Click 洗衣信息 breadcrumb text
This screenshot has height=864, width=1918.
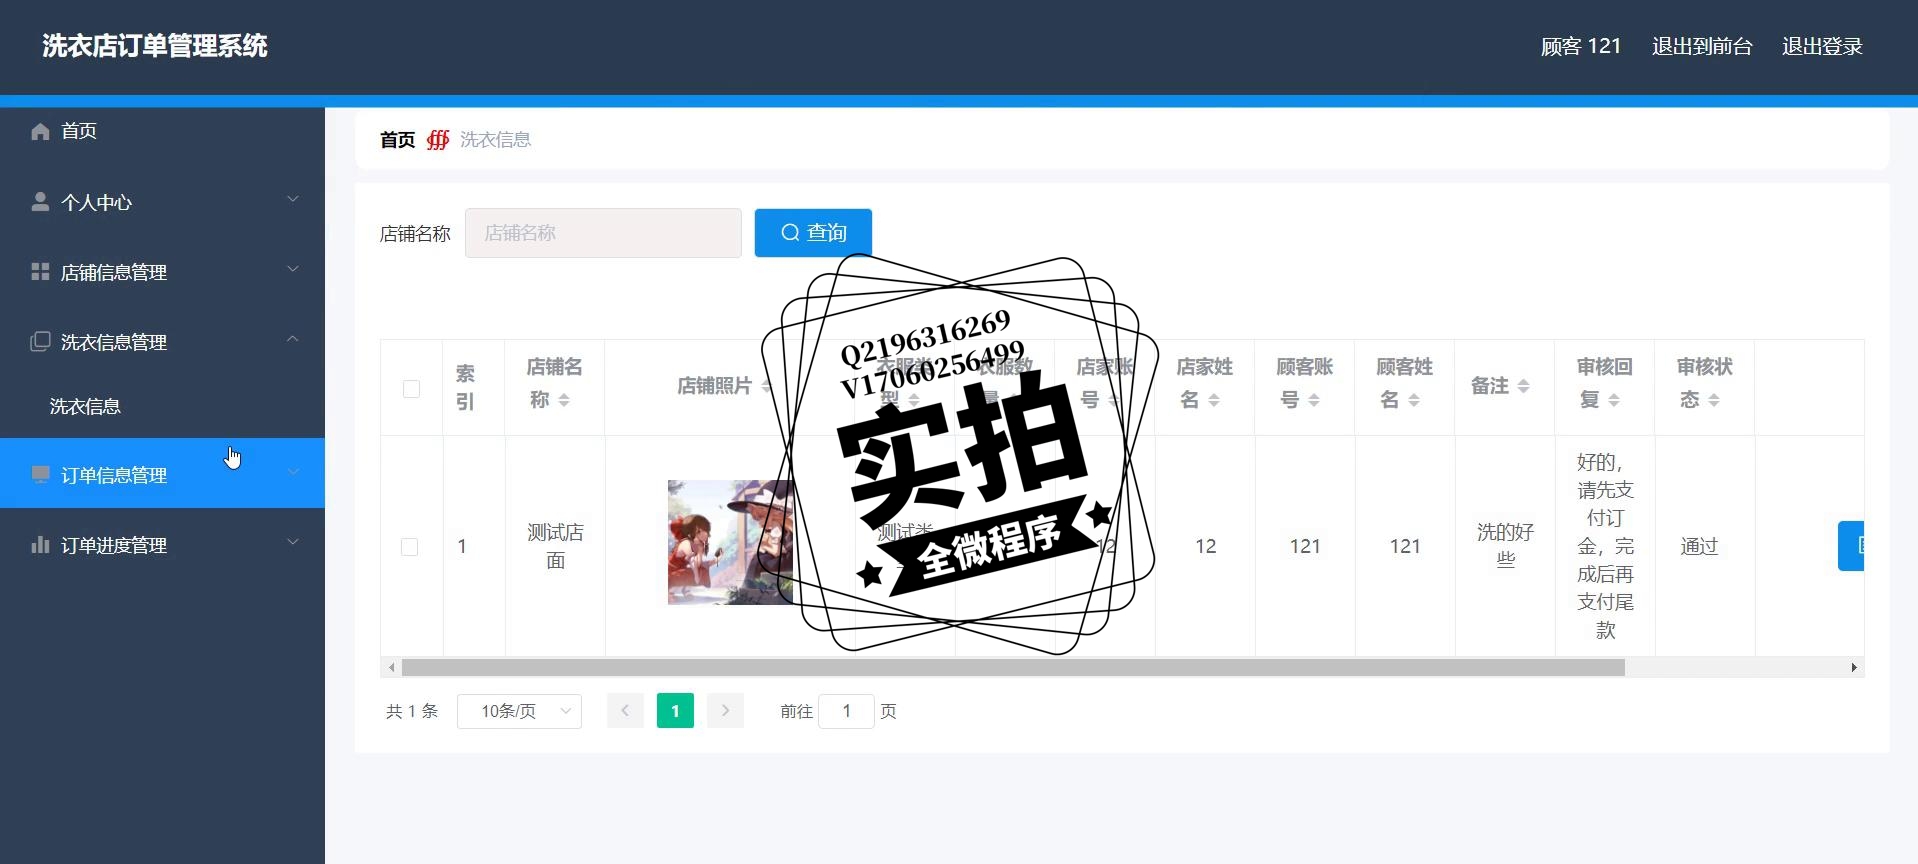[x=495, y=140]
